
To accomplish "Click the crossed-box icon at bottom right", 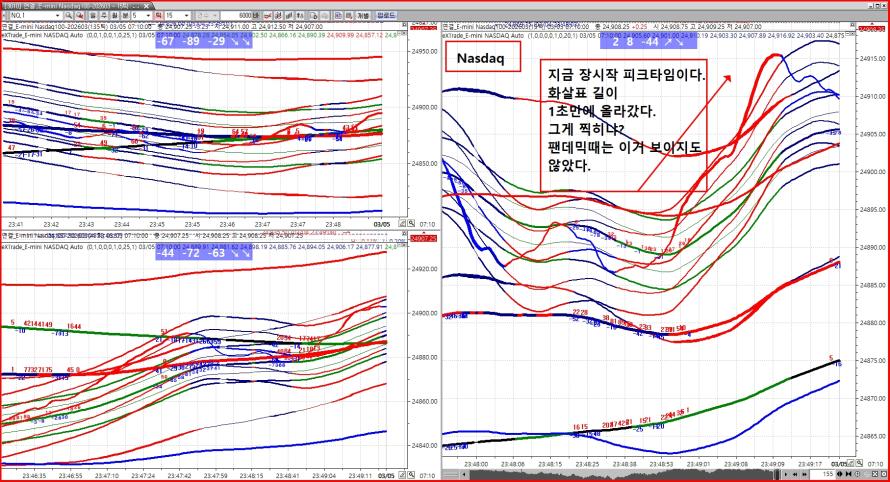I will point(875,474).
